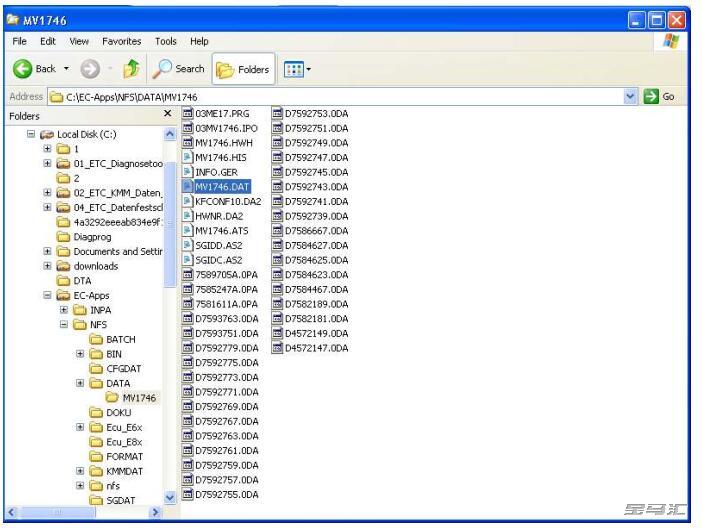Click the MV1746.ATS file icon

[x=188, y=231]
